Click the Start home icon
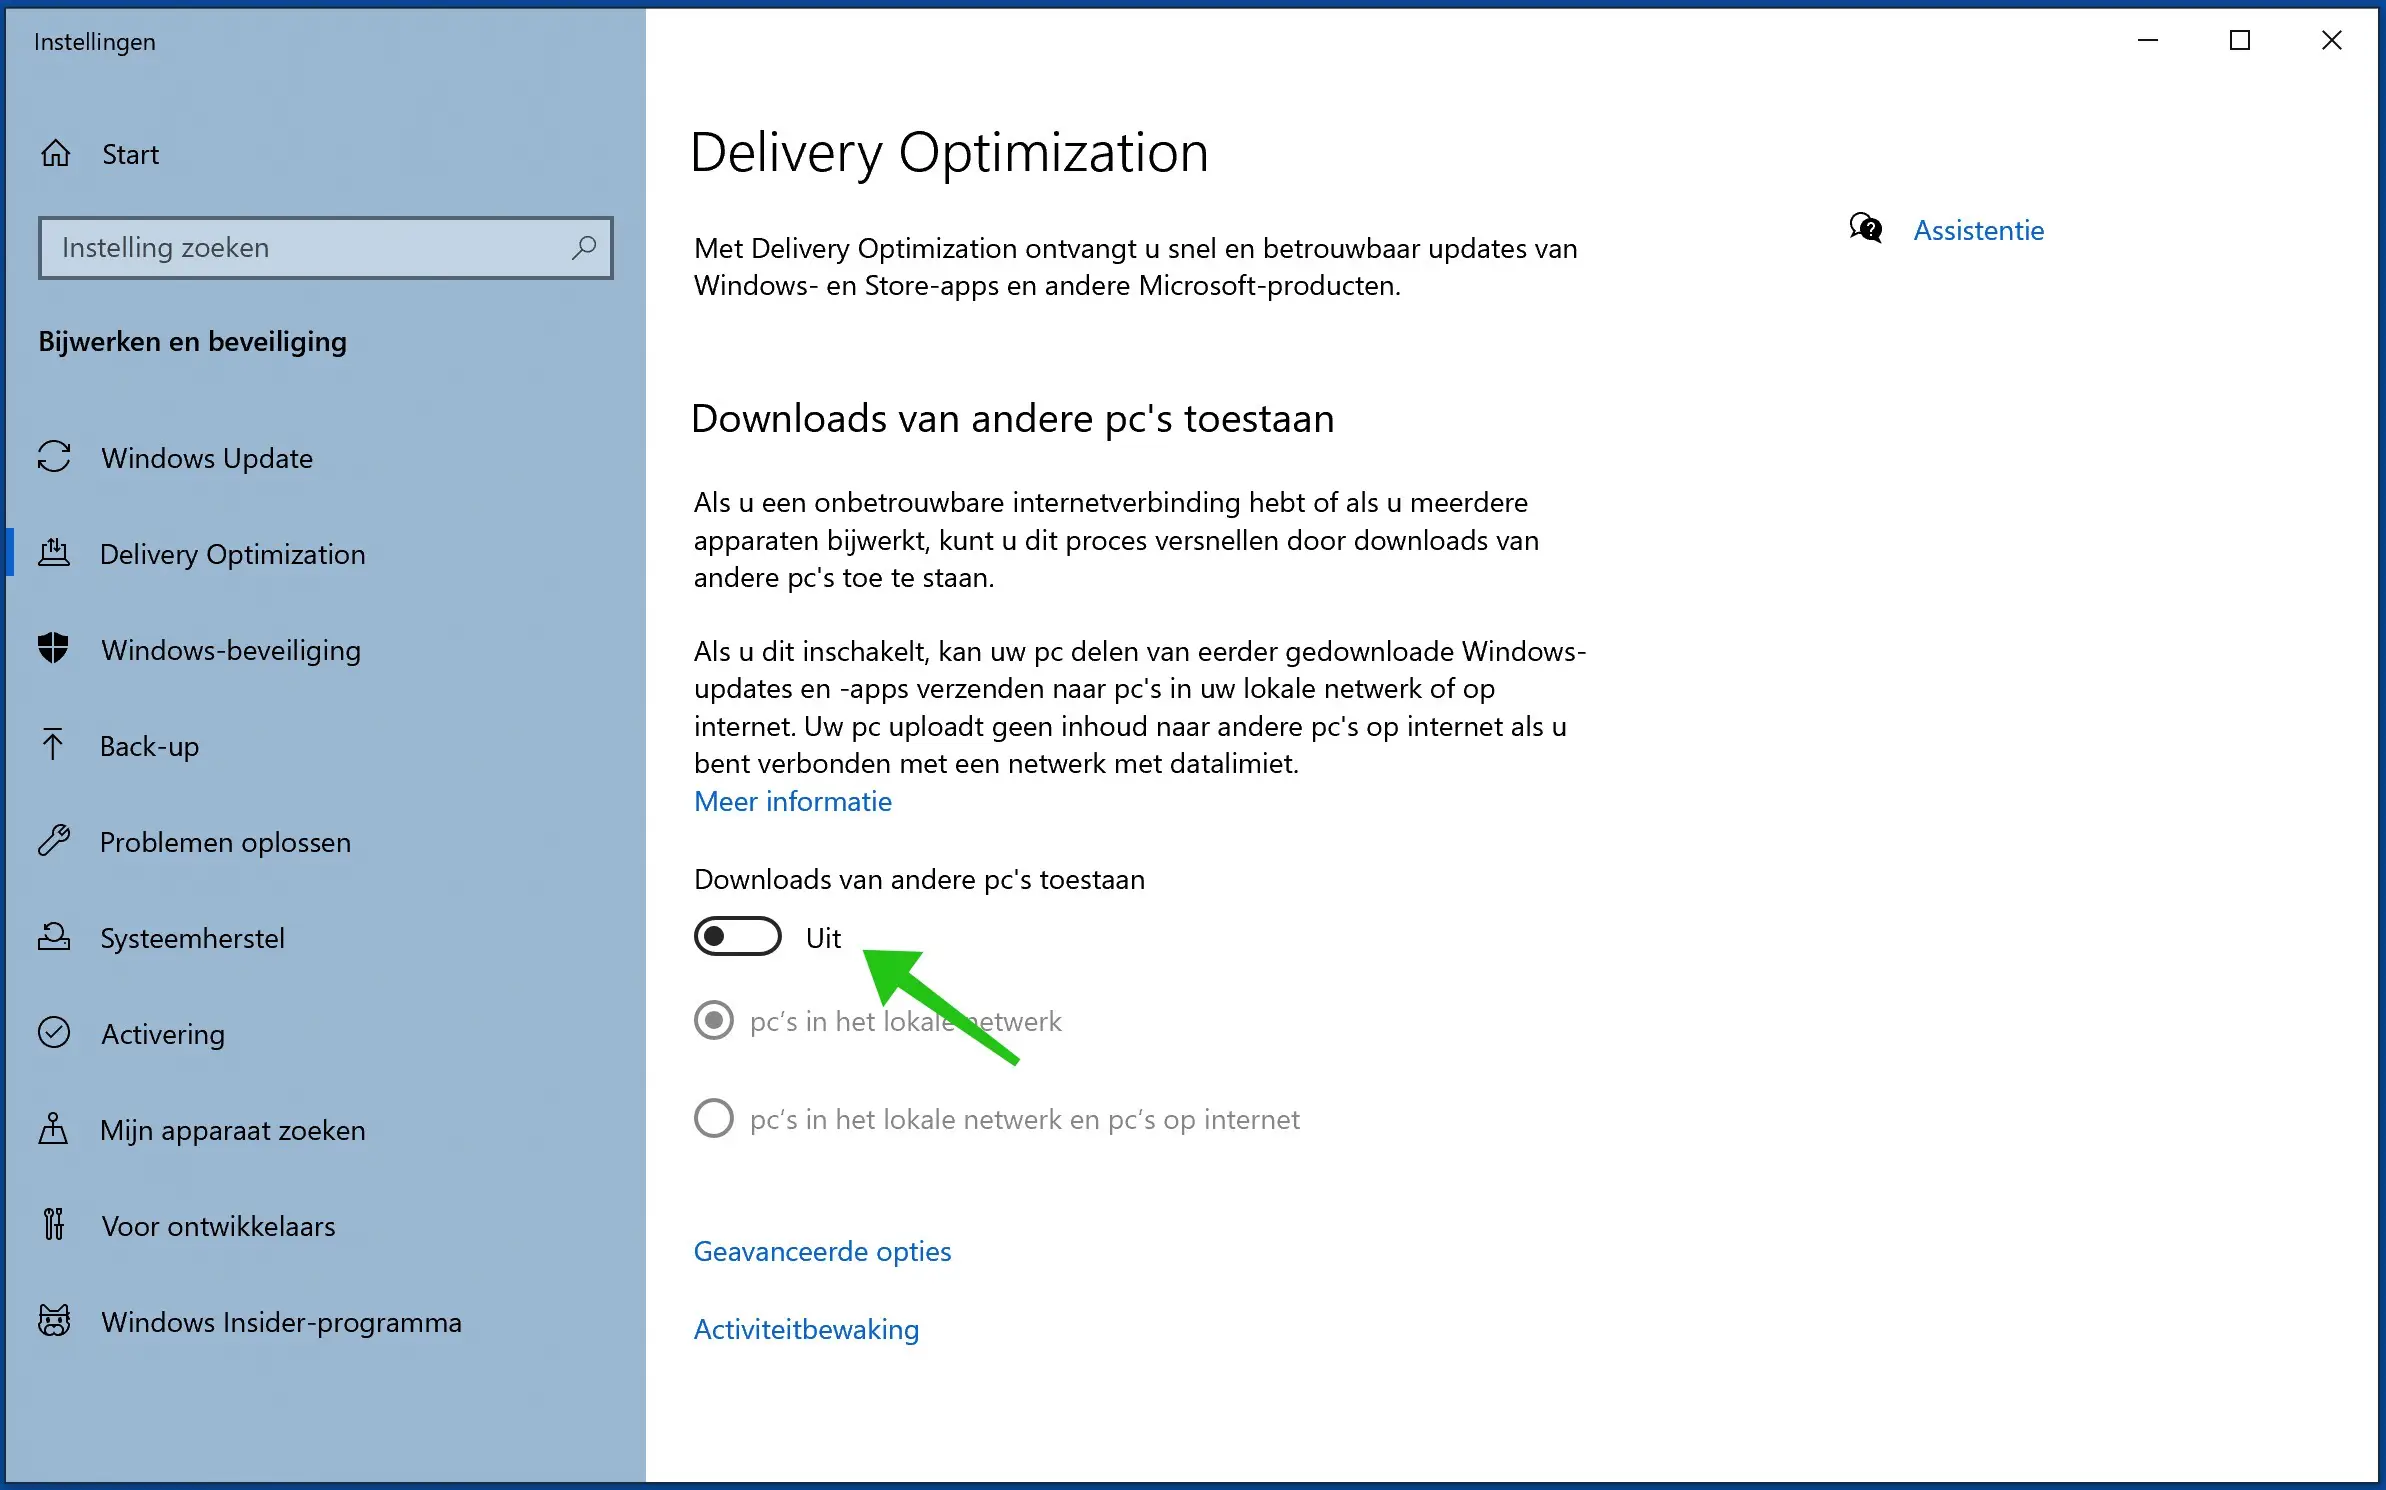 (x=56, y=153)
